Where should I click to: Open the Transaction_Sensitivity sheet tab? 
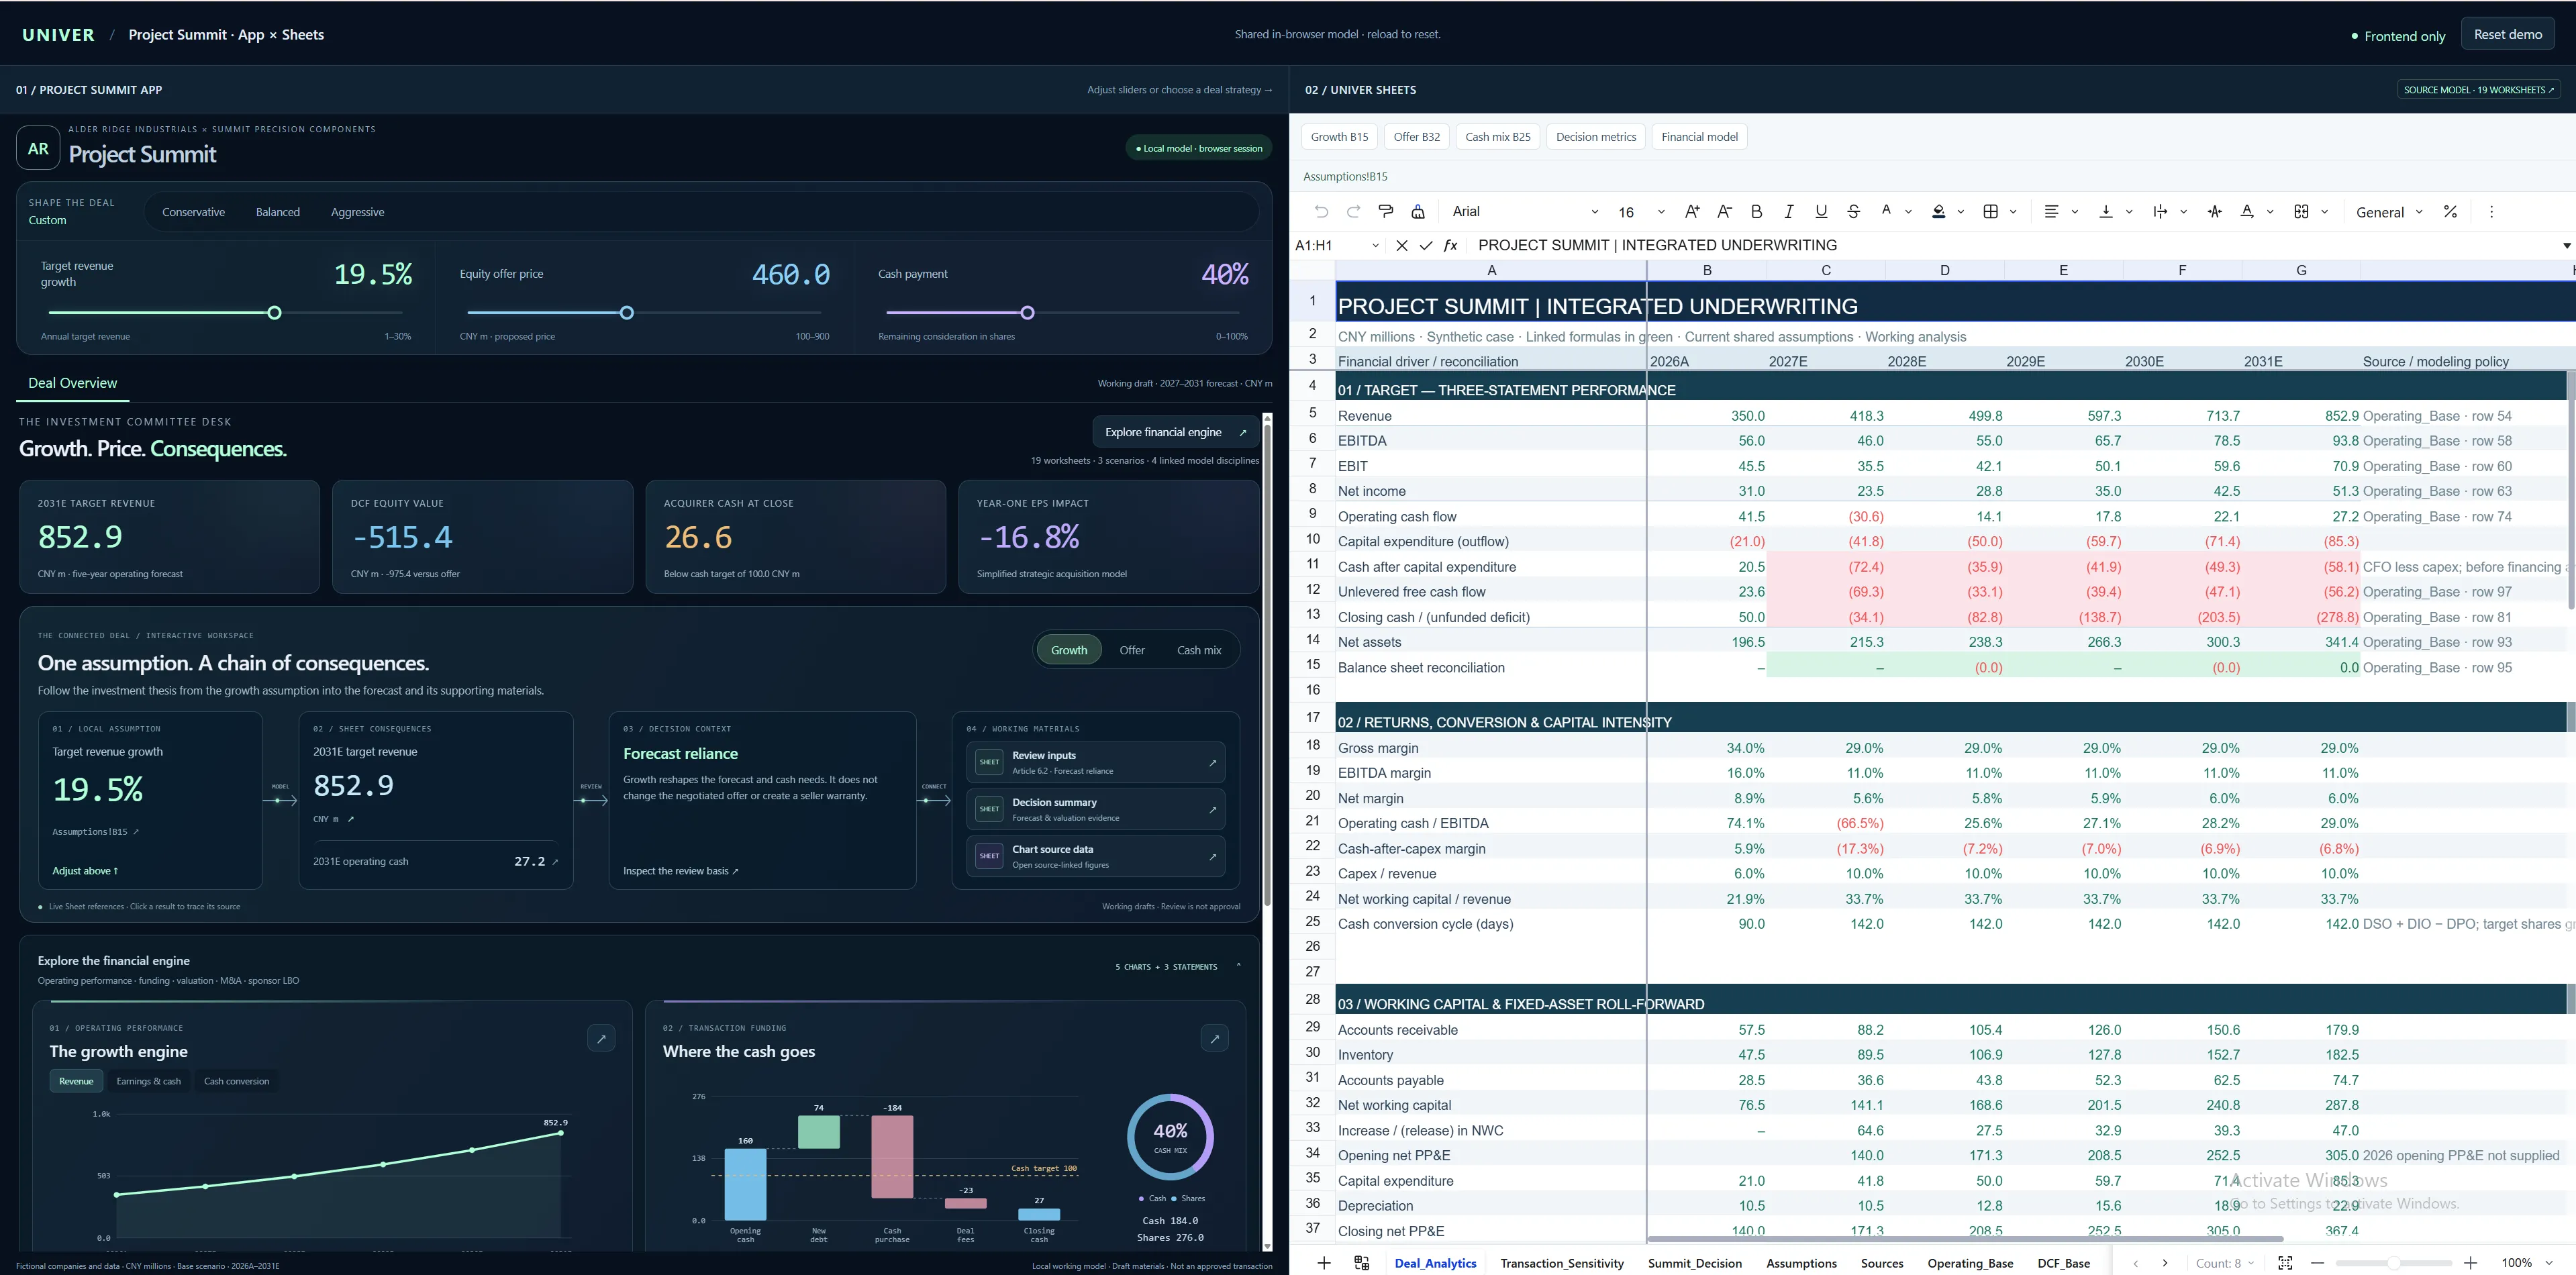tap(1562, 1263)
